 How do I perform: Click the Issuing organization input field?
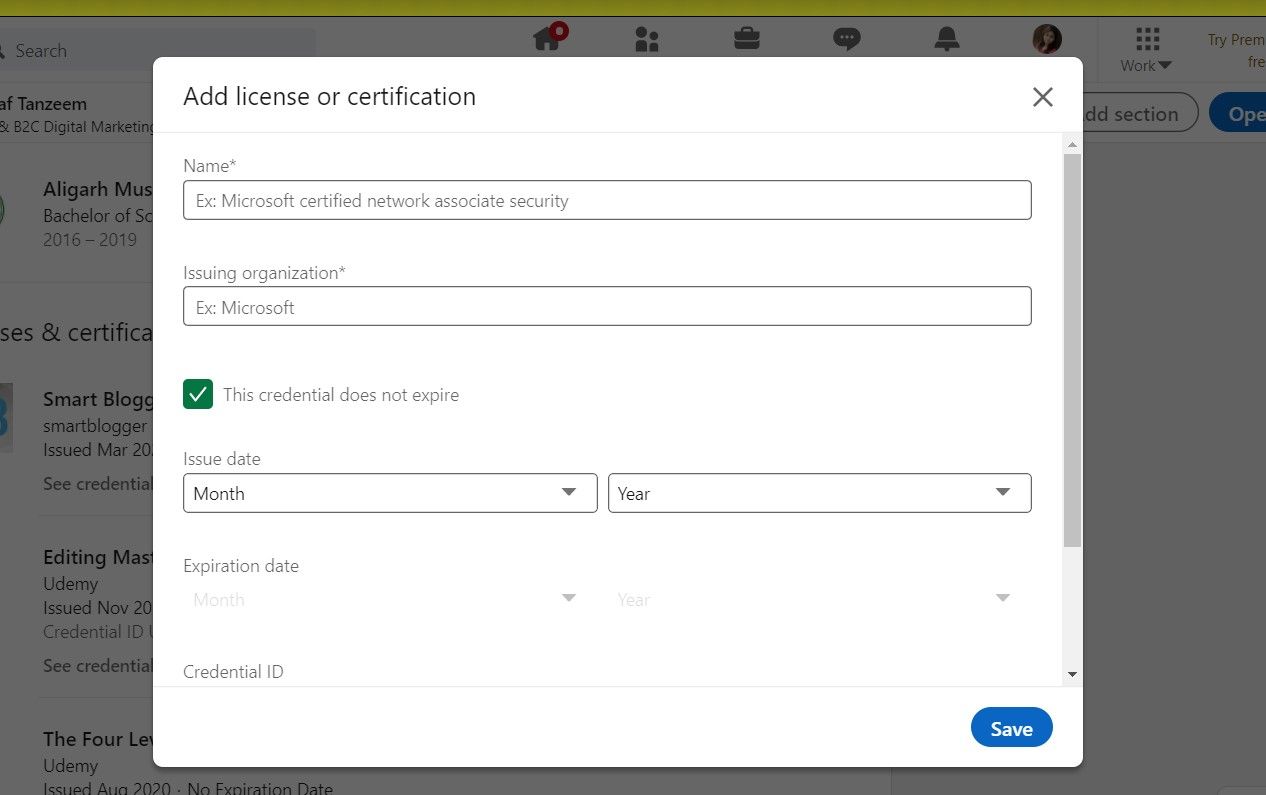(607, 306)
